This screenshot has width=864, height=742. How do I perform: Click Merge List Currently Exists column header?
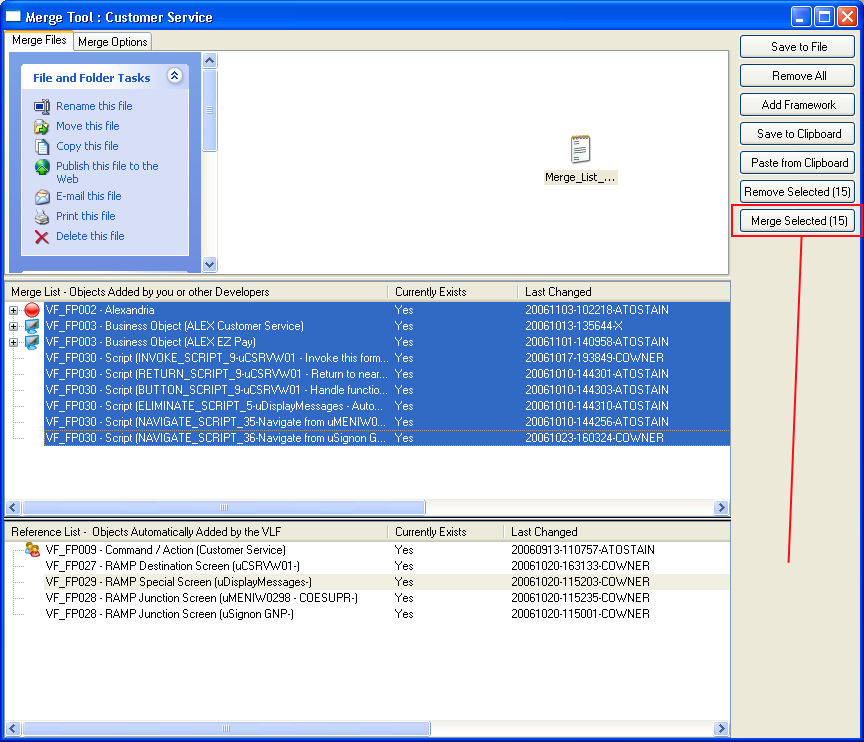coord(452,292)
